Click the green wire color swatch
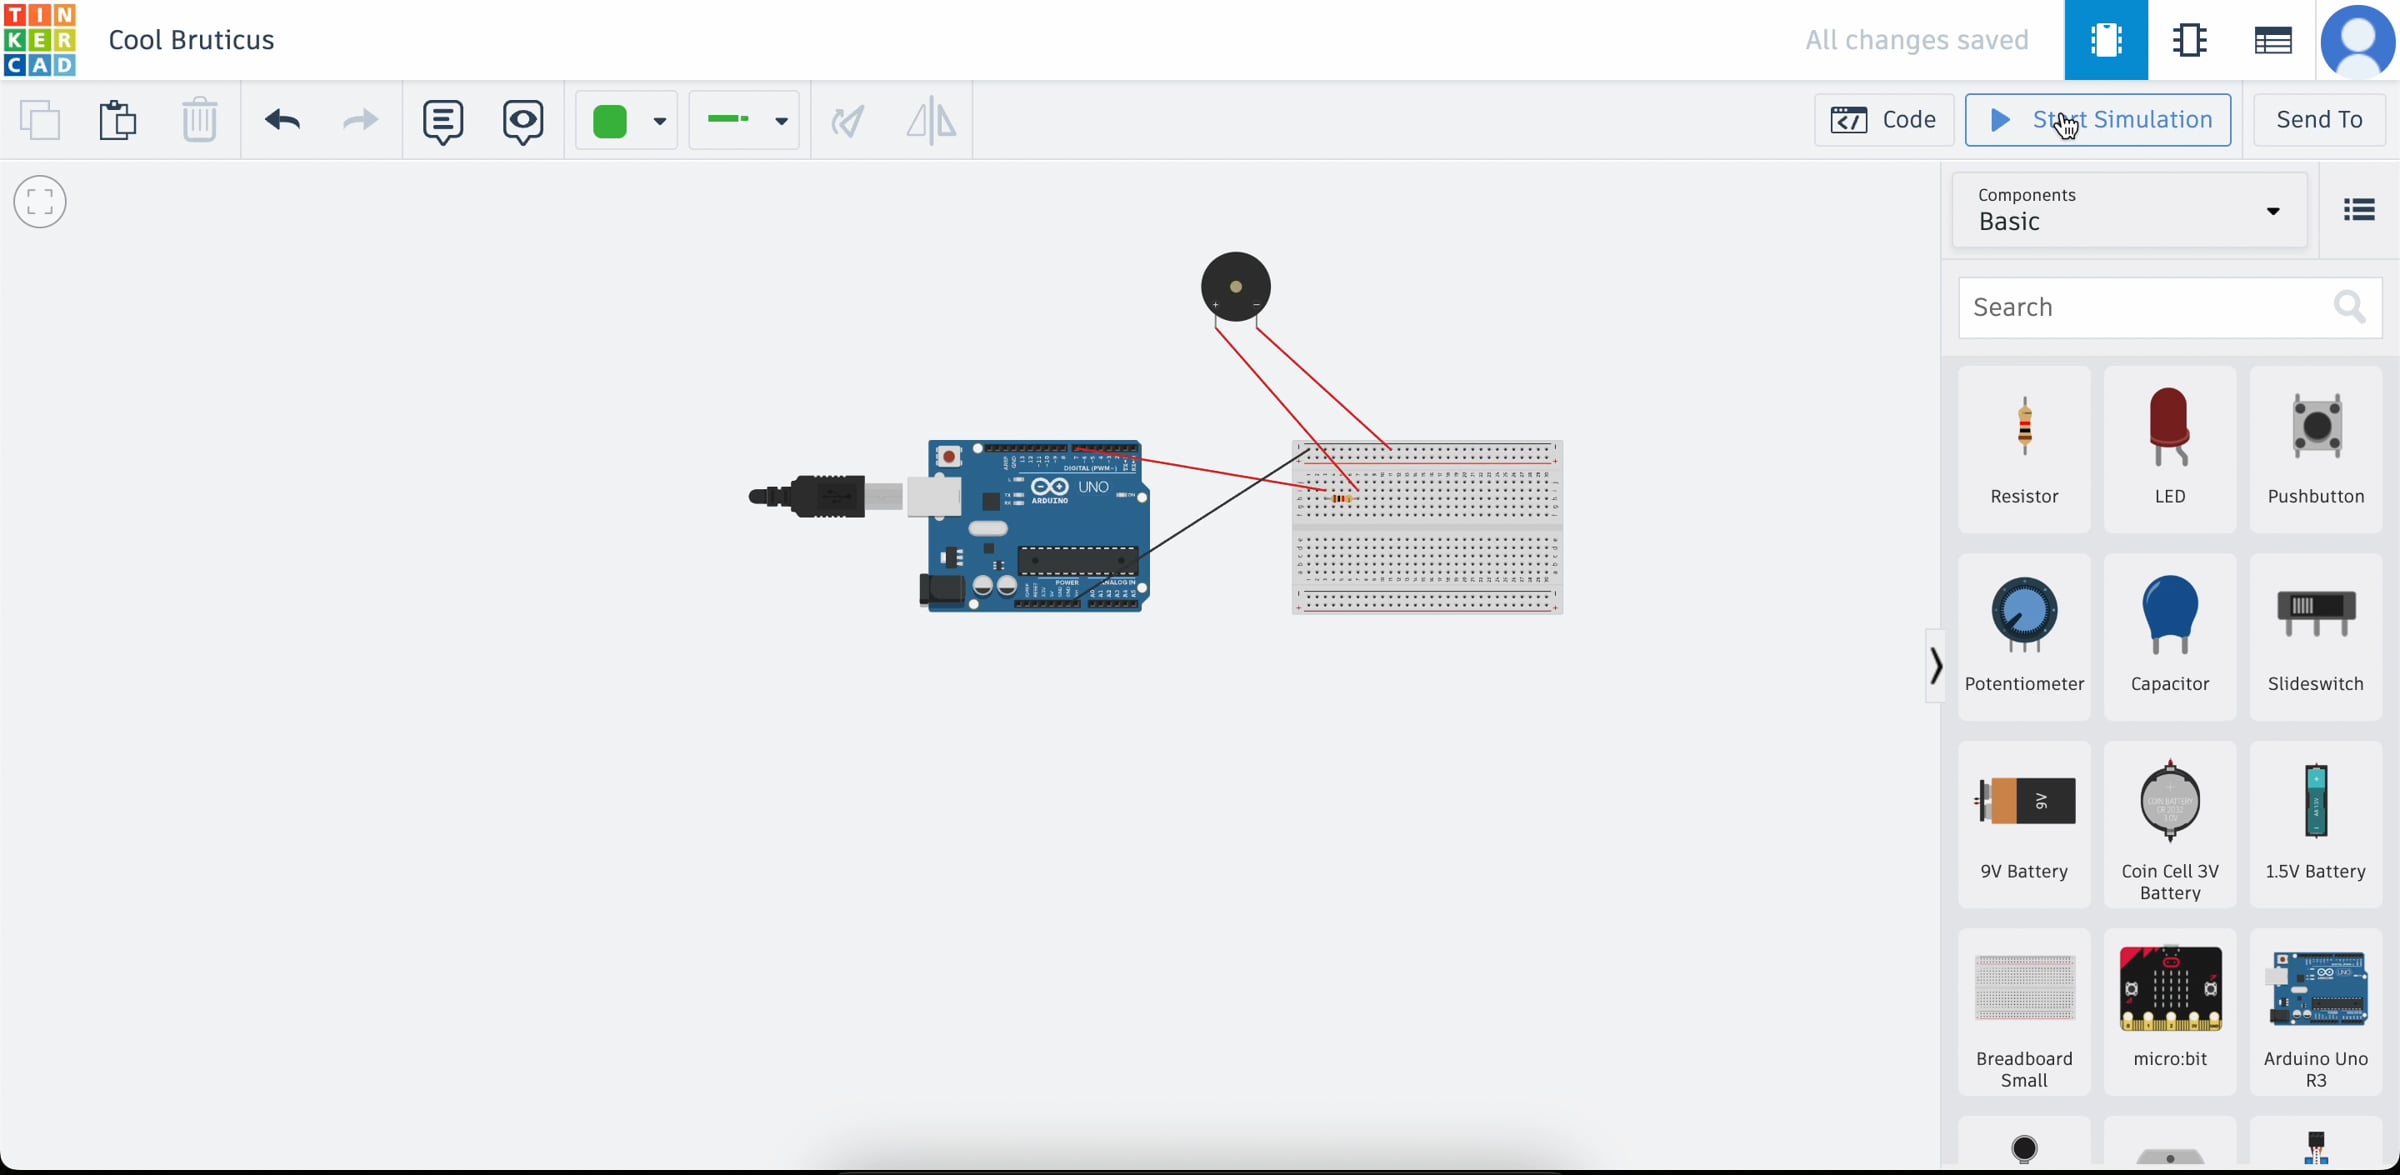 pos(610,121)
